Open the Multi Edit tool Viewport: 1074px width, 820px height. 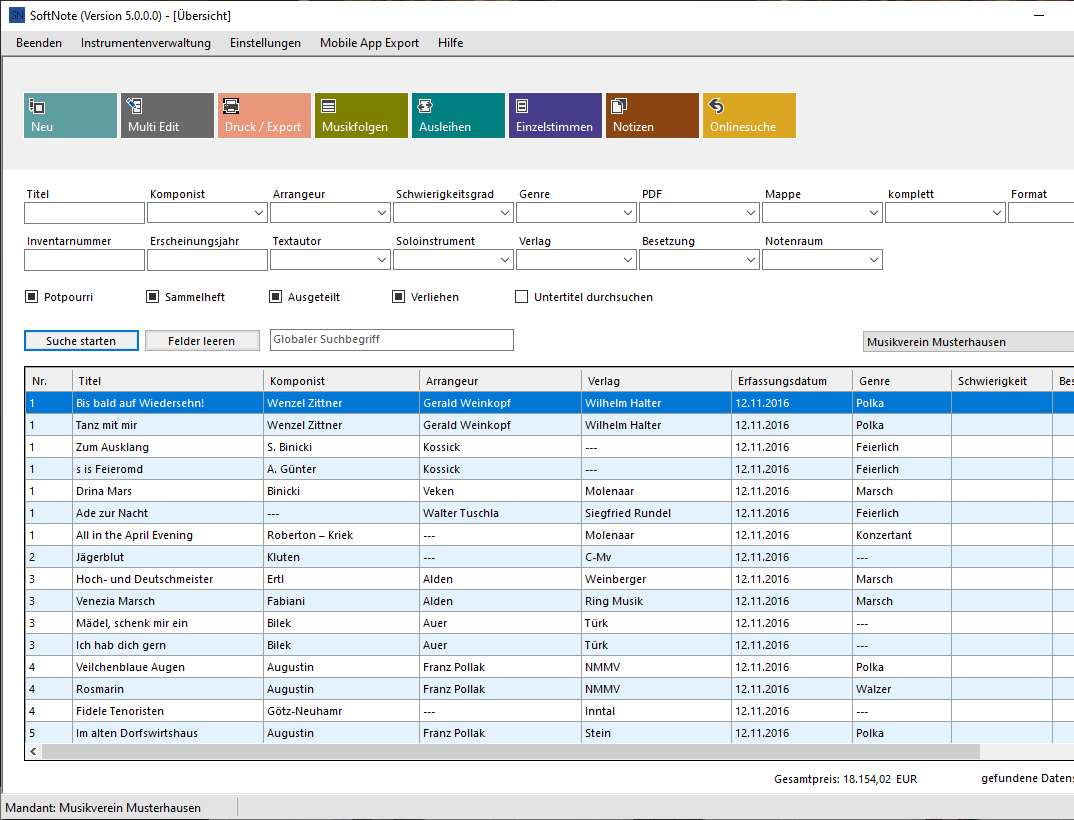point(167,115)
